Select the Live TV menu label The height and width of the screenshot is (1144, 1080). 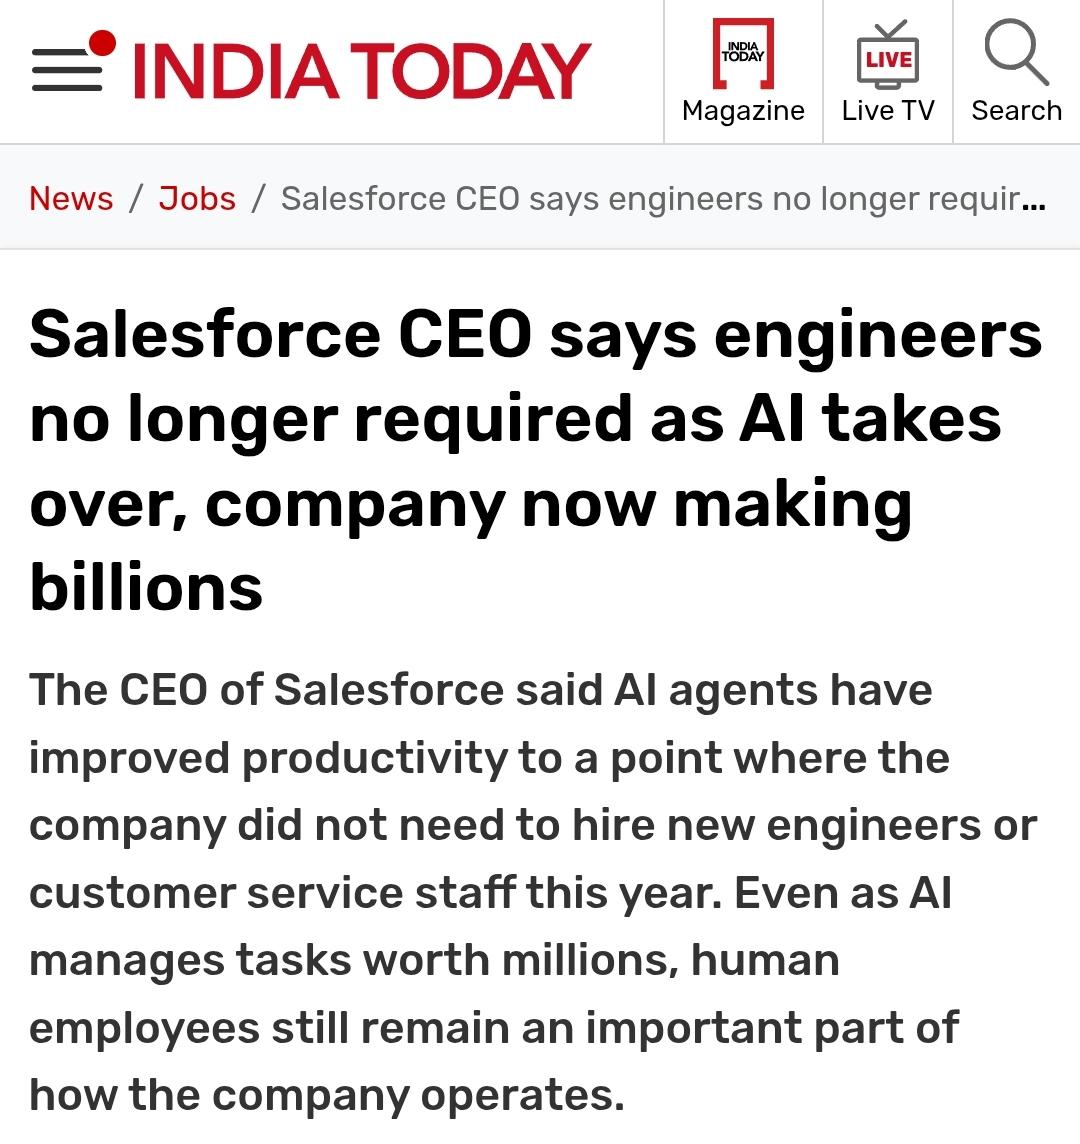click(888, 110)
